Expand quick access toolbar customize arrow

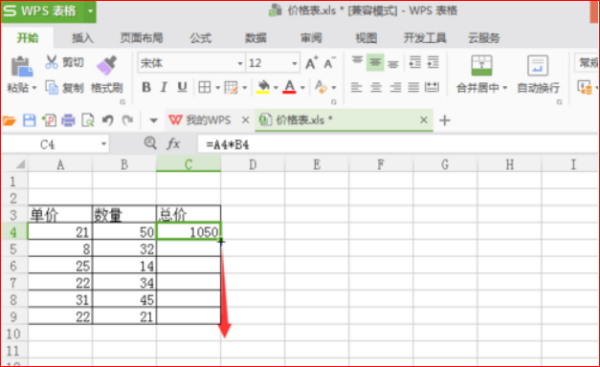[153, 121]
